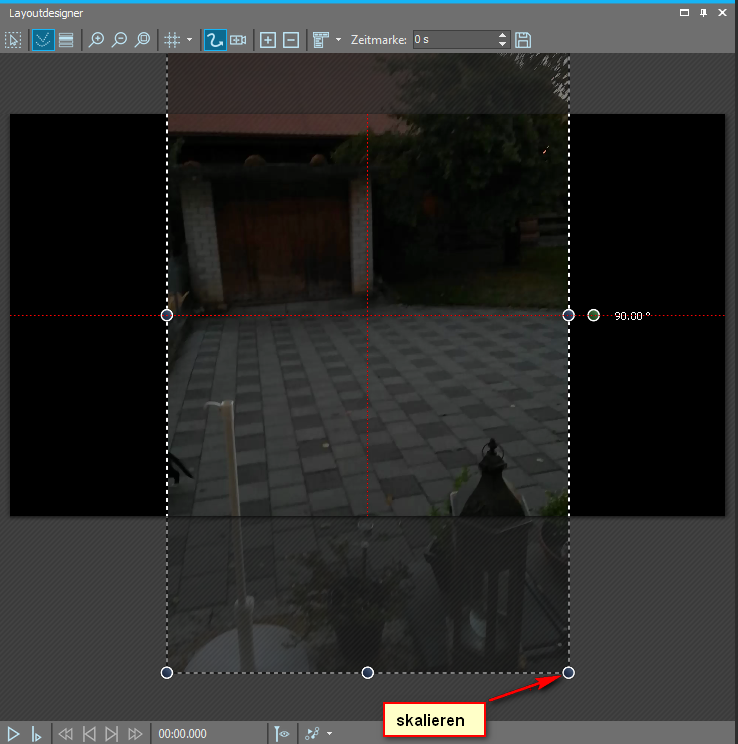Image resolution: width=738 pixels, height=744 pixels.
Task: Click the bottom-right scaling handle of the image
Action: pos(568,672)
